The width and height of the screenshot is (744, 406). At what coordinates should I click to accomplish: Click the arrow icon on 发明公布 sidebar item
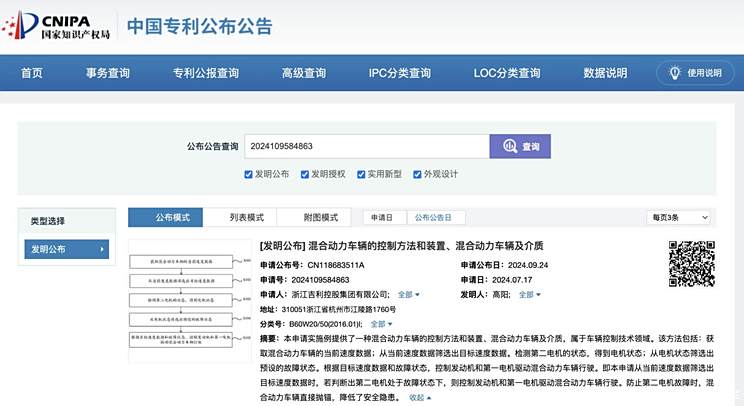pos(101,249)
